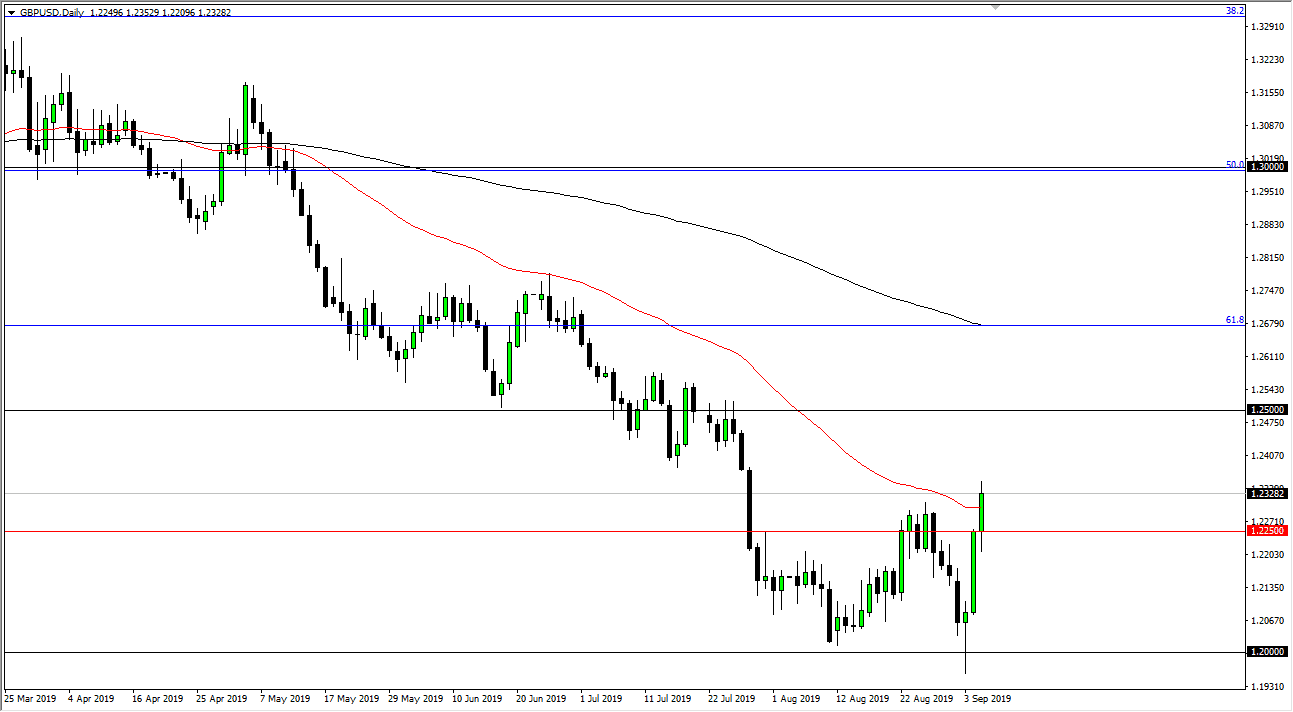The width and height of the screenshot is (1293, 712).
Task: Click the 25 Mar 2019 date label
Action: (x=30, y=699)
